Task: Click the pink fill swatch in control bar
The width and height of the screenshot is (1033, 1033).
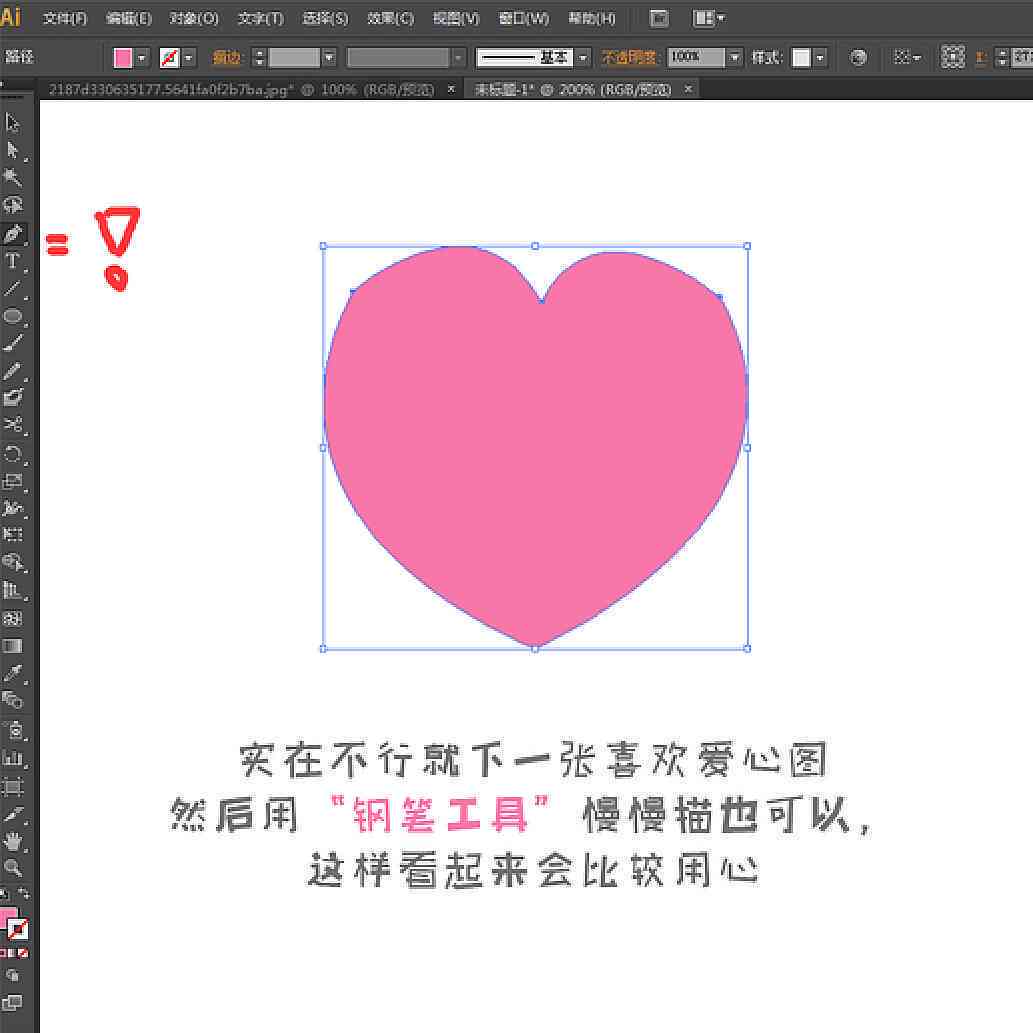Action: (123, 58)
